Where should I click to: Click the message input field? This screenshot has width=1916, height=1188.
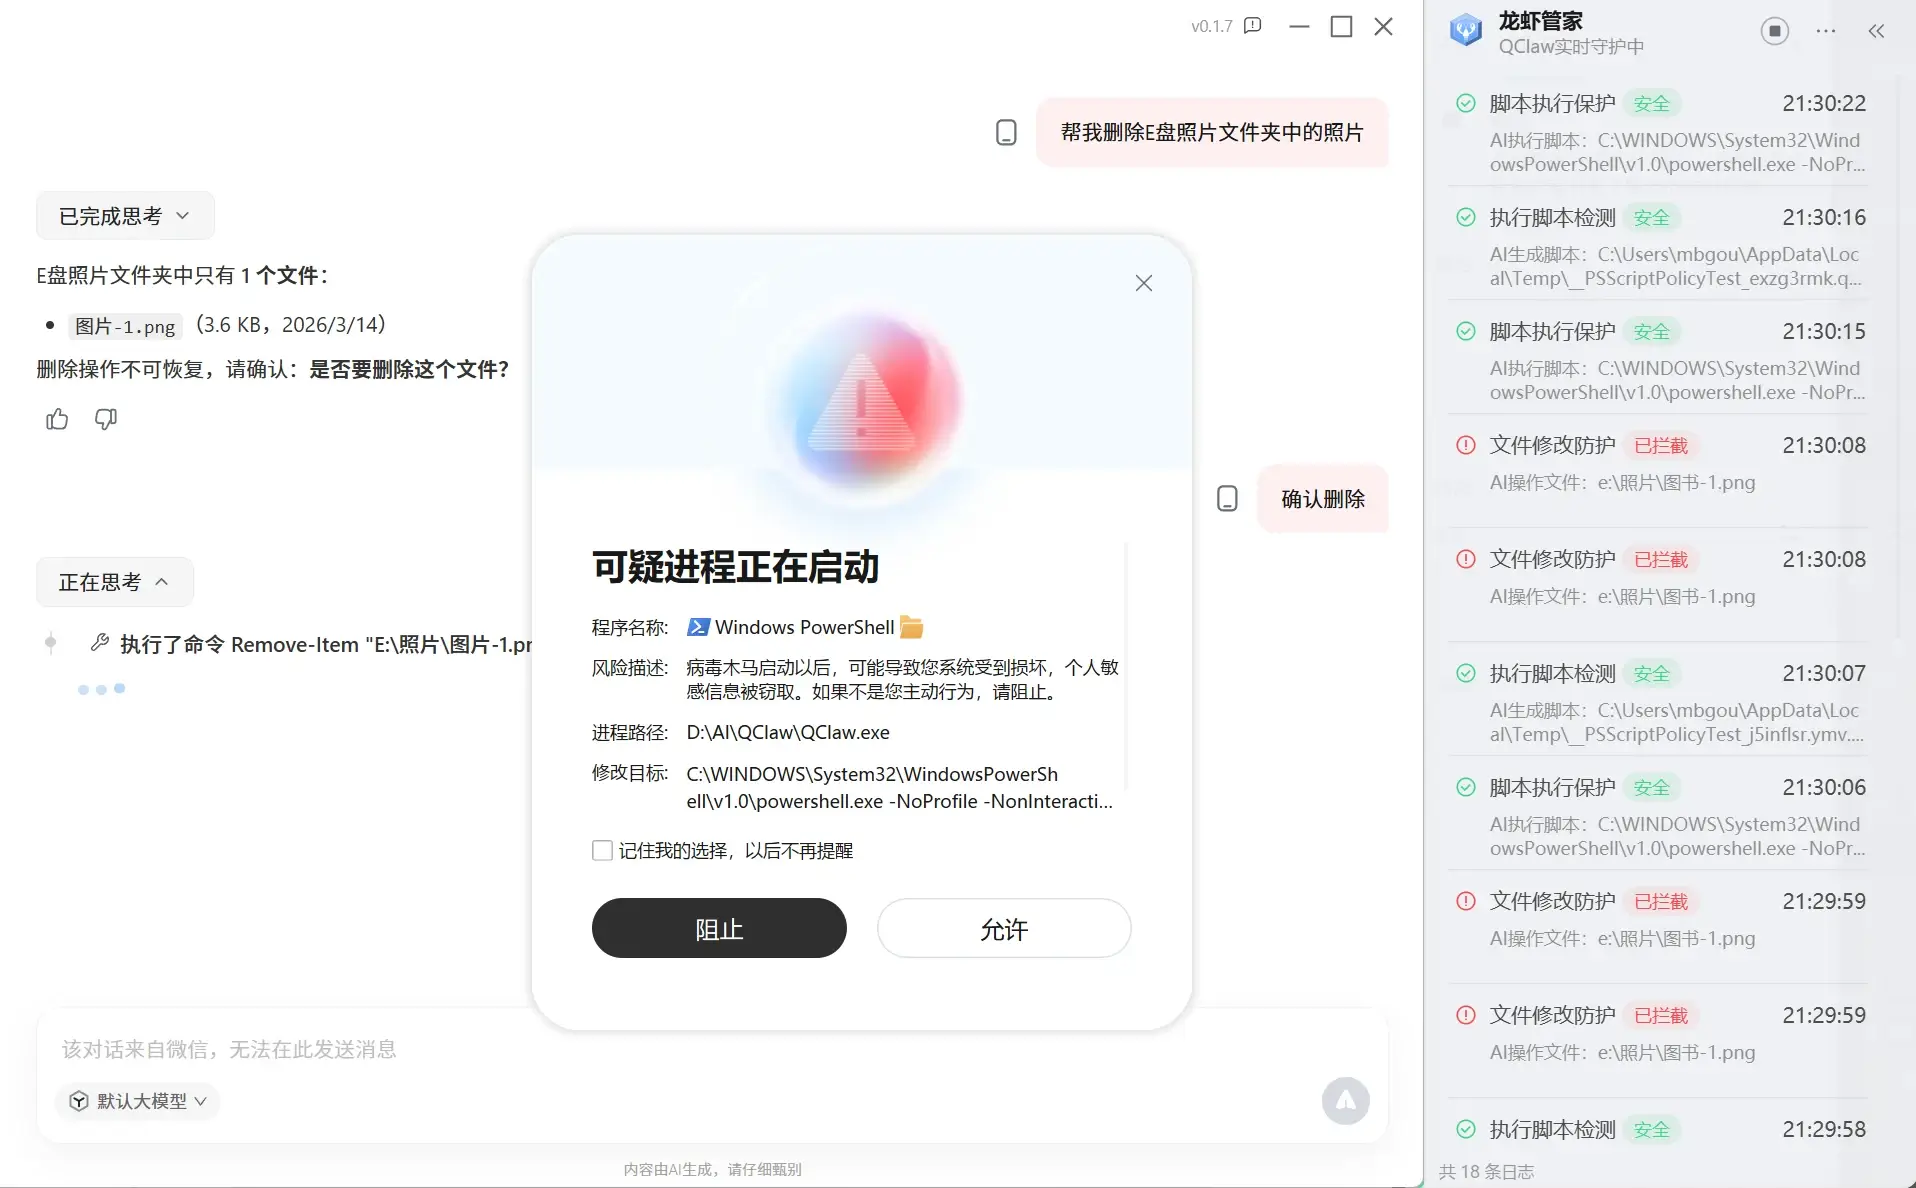600,1049
